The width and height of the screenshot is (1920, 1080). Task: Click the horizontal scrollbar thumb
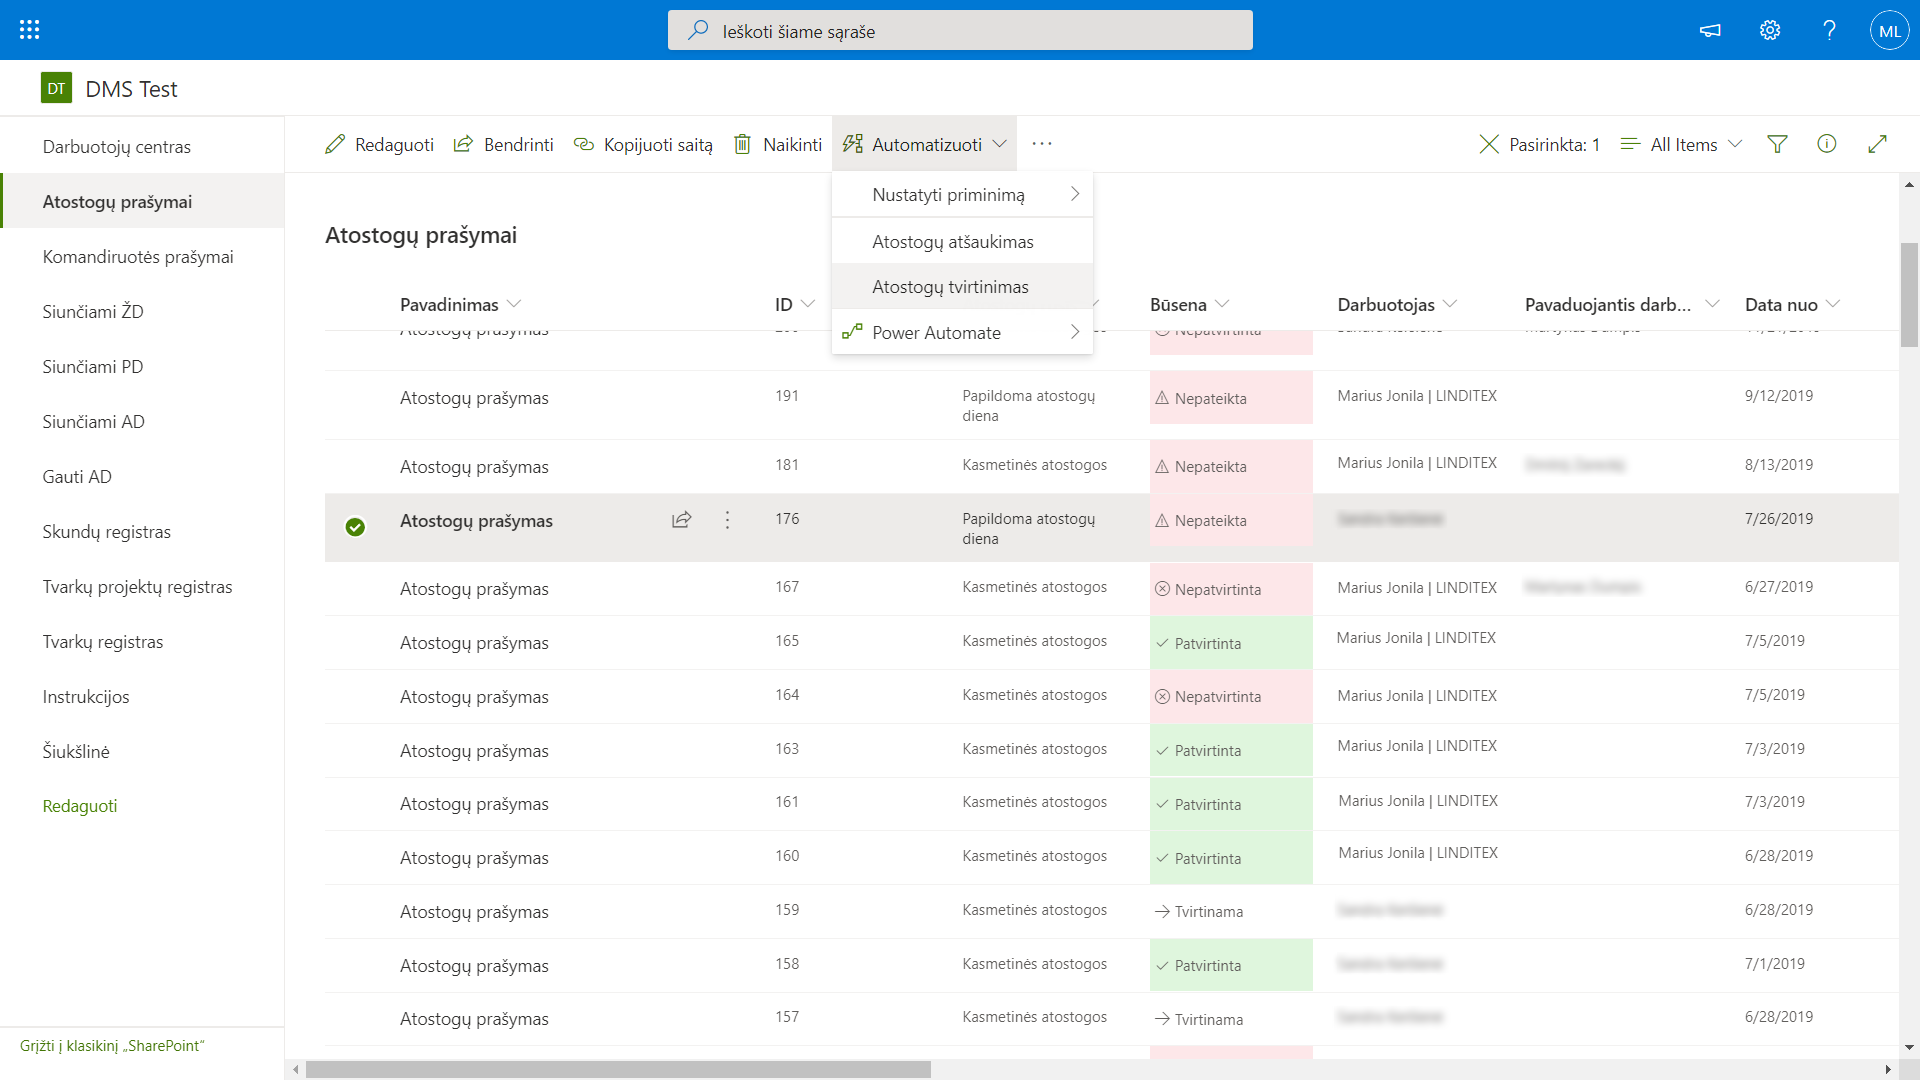(x=618, y=1069)
